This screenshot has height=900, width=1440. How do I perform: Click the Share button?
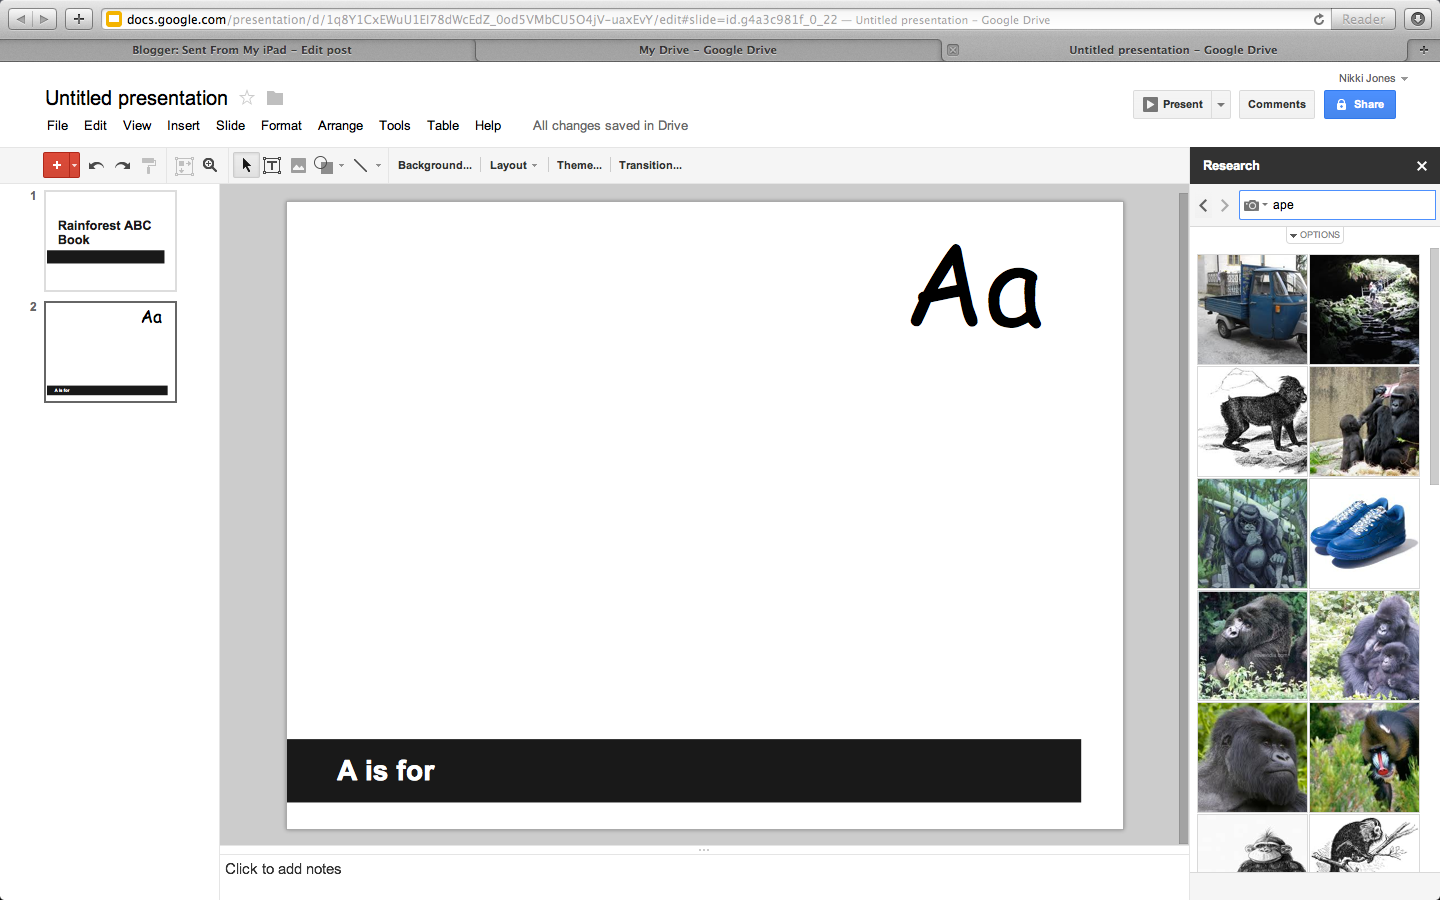click(1359, 104)
